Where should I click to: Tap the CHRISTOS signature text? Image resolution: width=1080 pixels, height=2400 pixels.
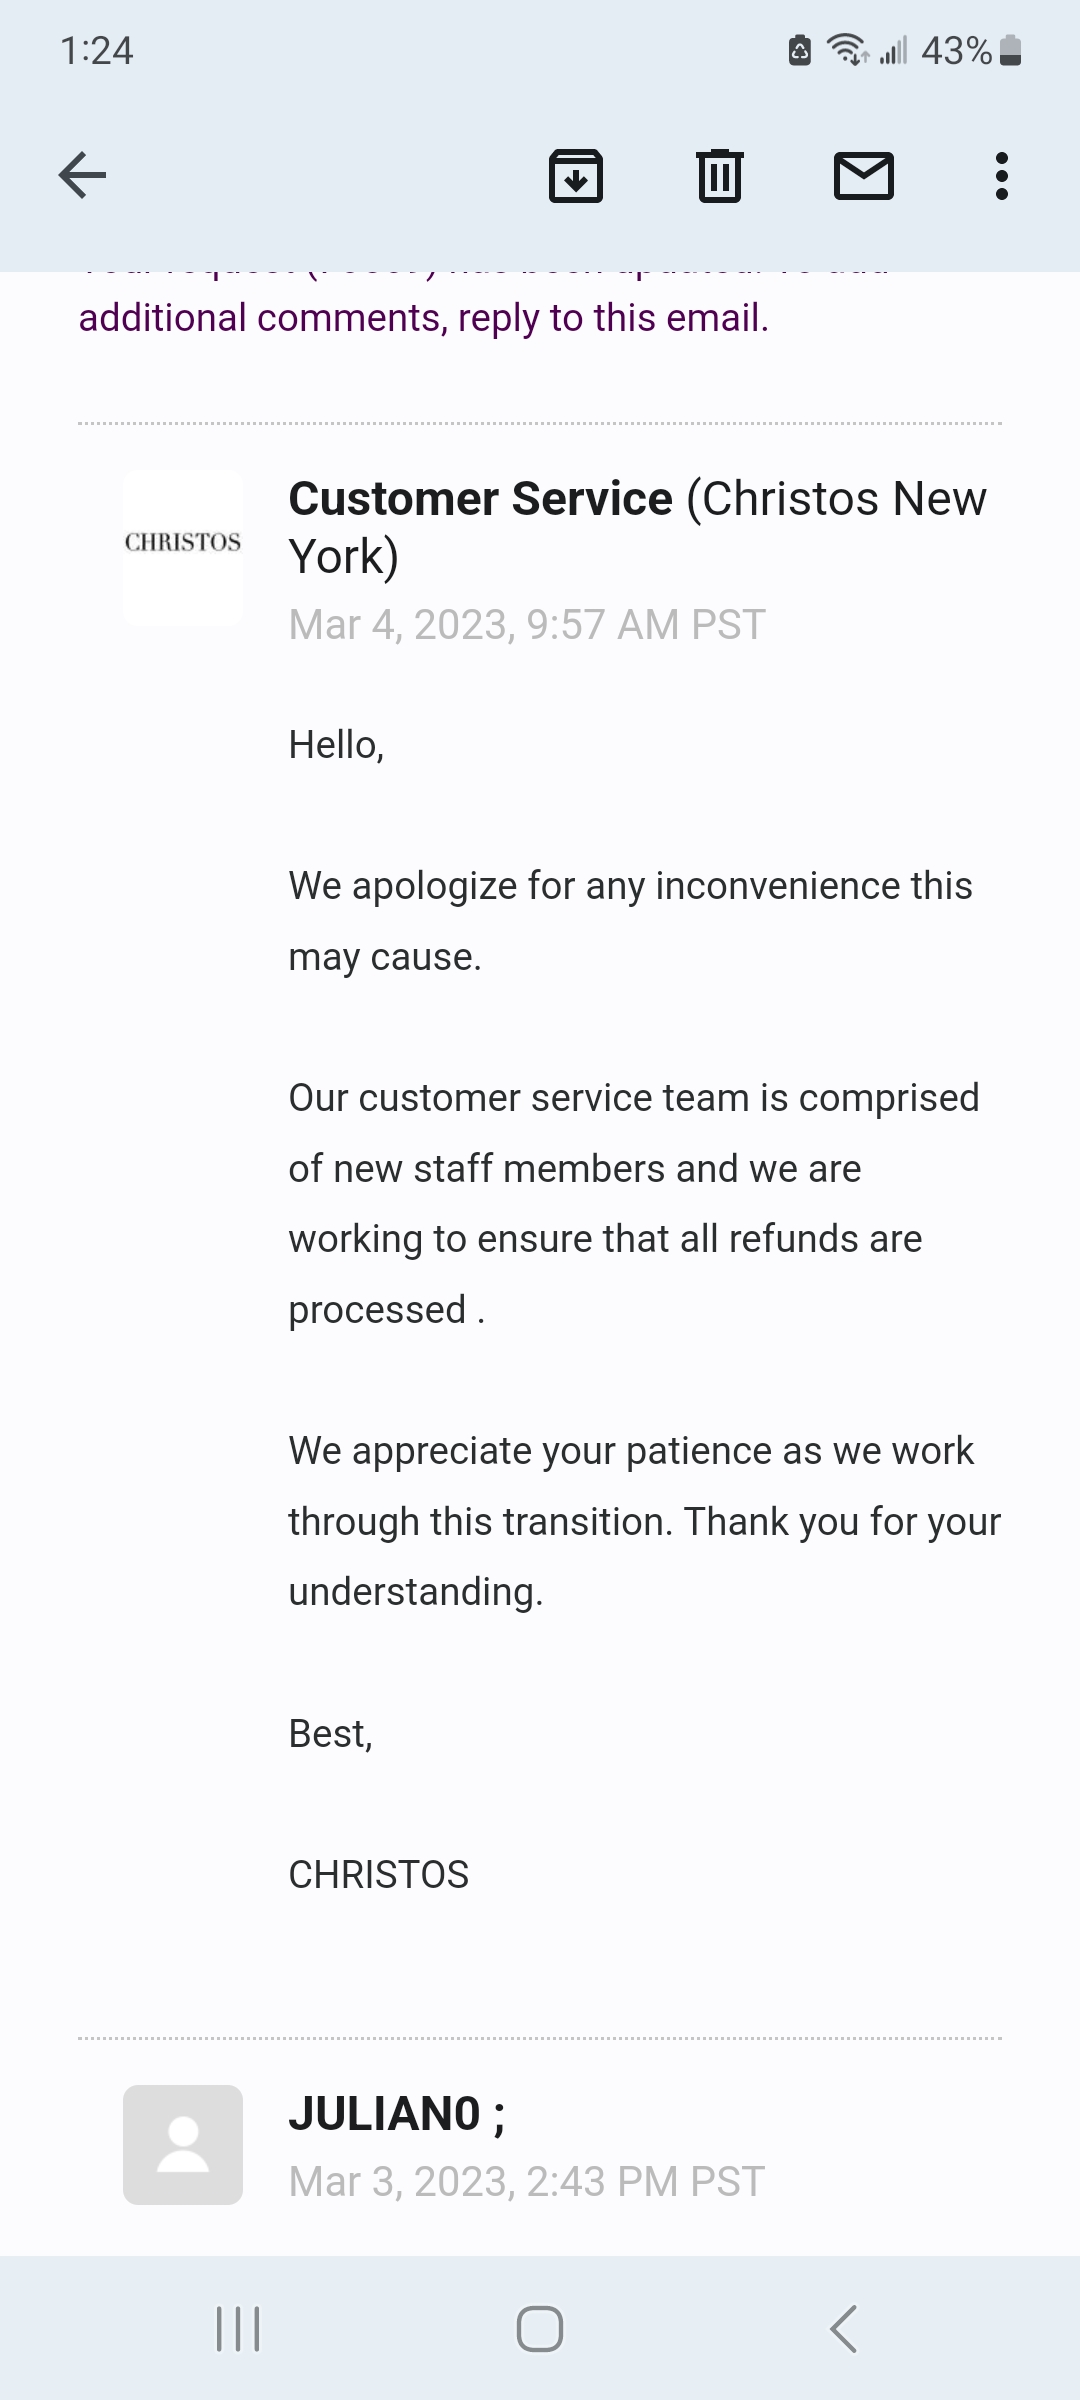point(378,1875)
